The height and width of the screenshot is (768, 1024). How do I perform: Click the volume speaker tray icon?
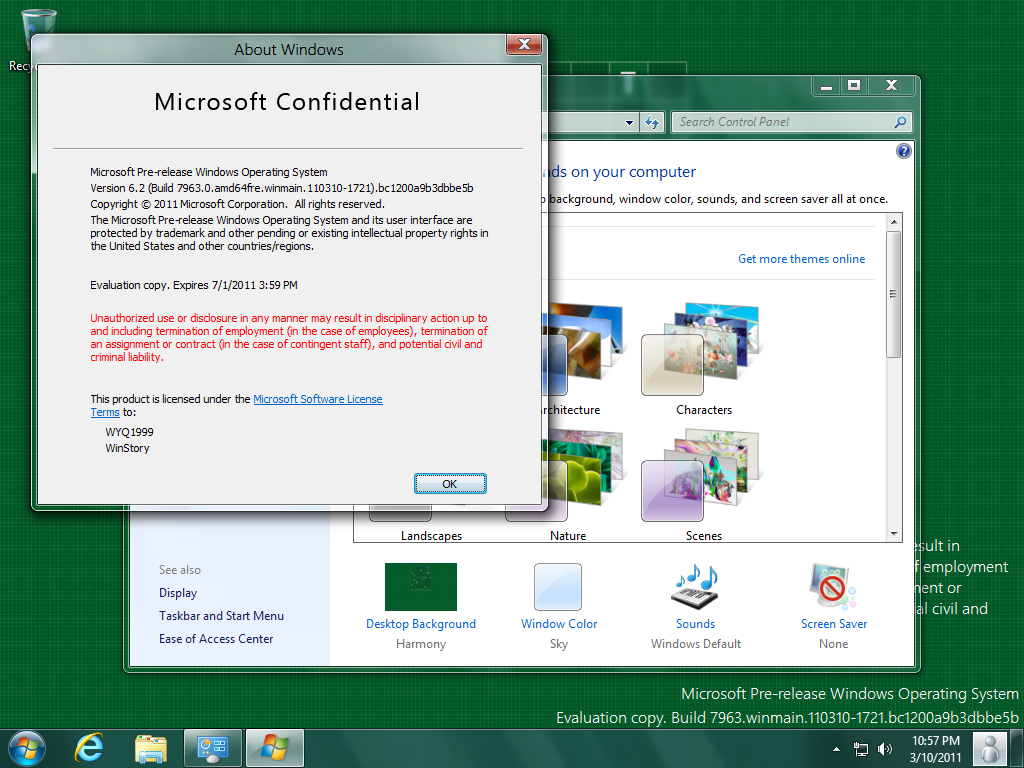884,748
